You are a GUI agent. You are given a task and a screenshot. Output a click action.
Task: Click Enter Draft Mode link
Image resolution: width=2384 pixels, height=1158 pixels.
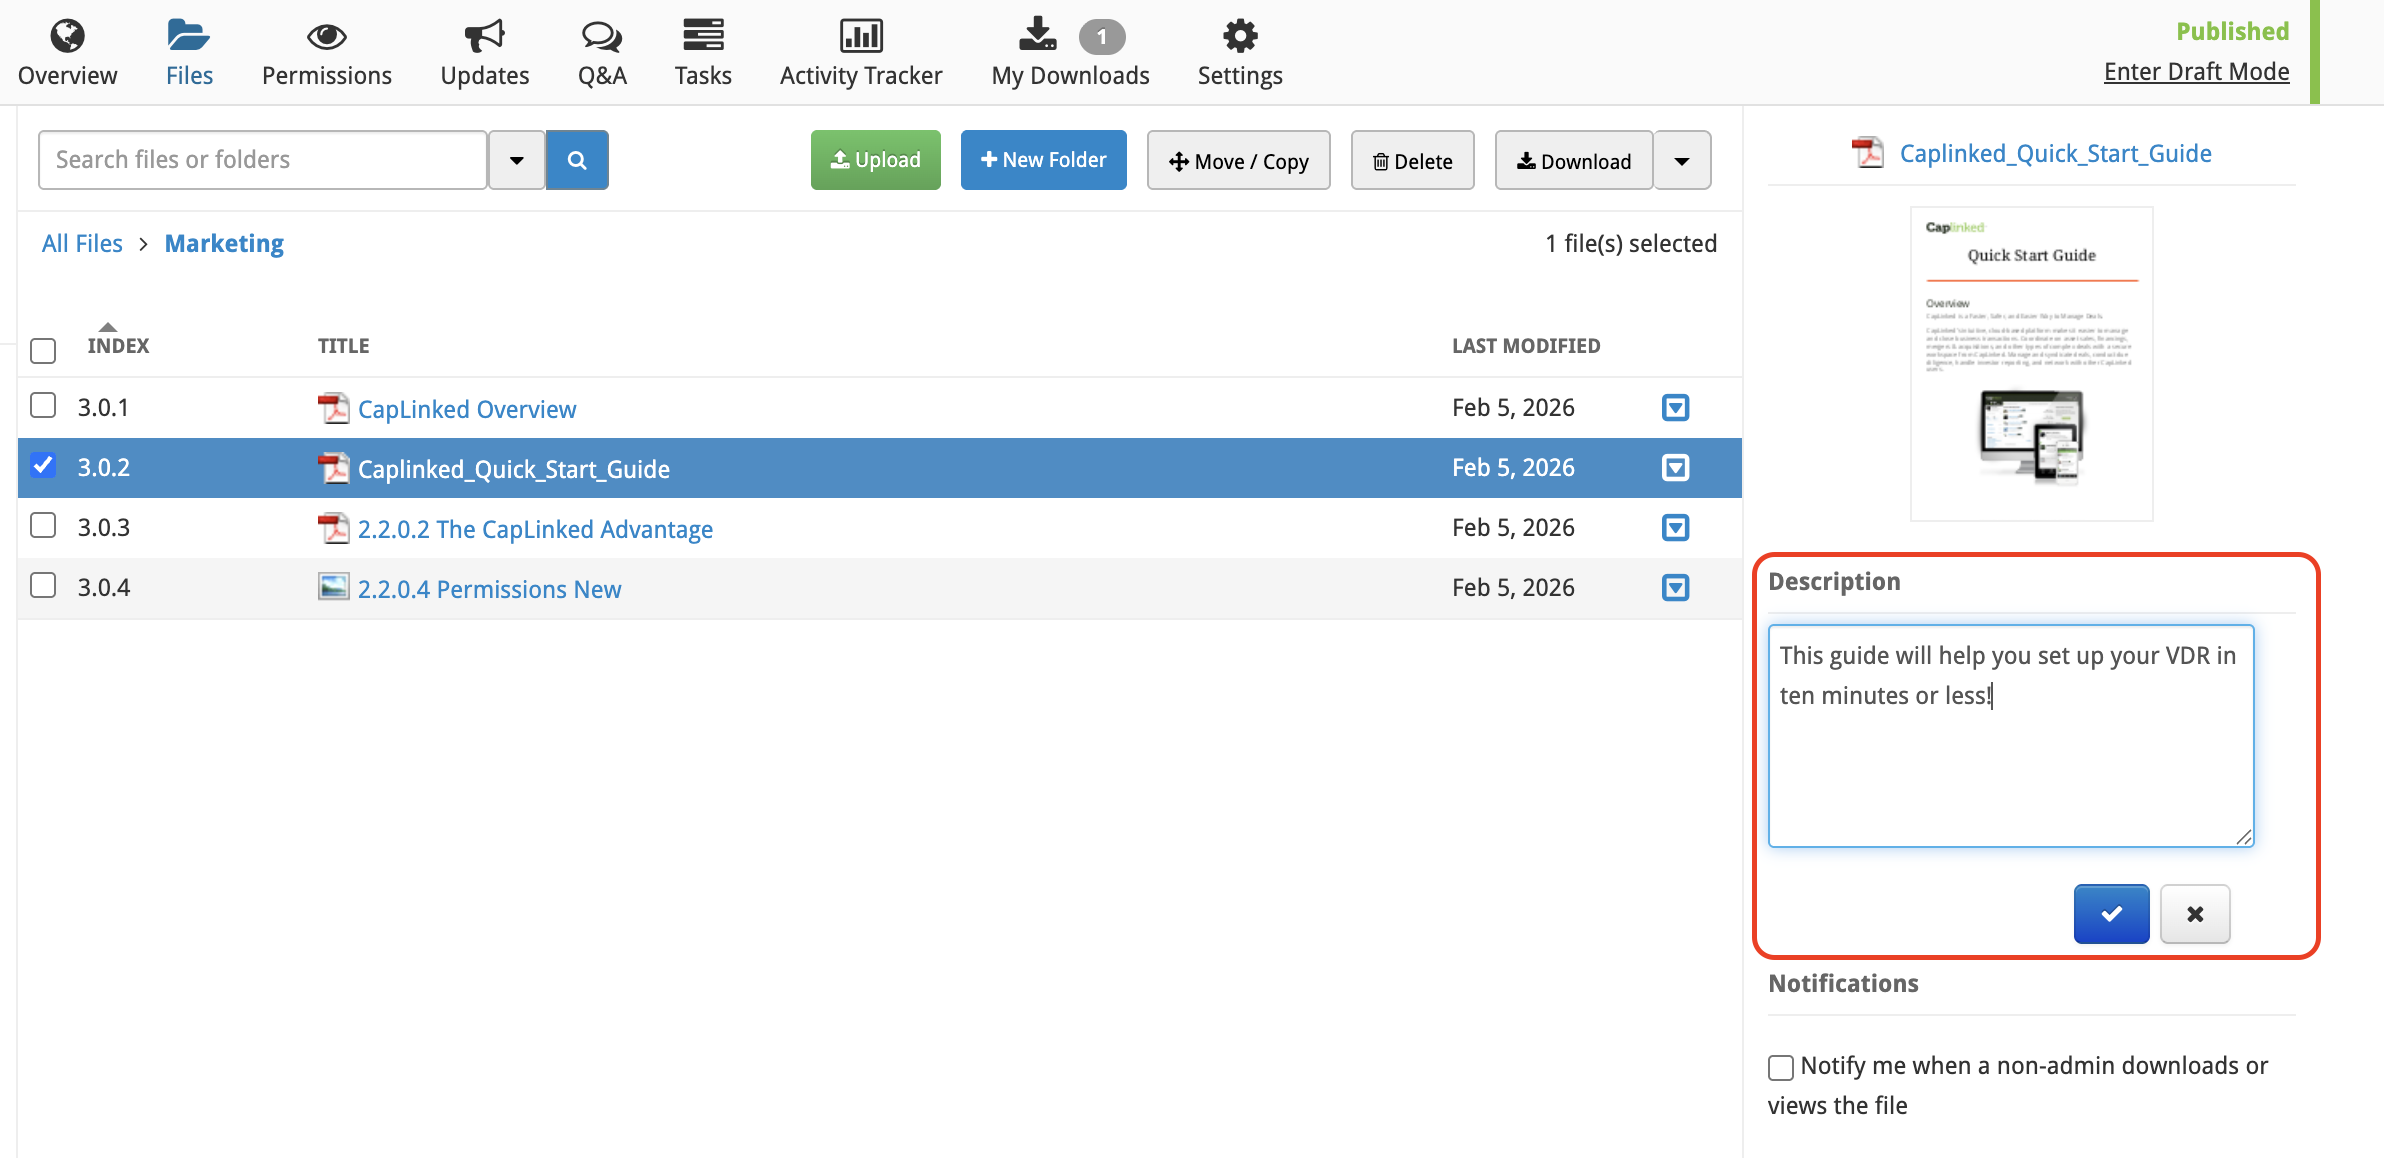(2196, 72)
